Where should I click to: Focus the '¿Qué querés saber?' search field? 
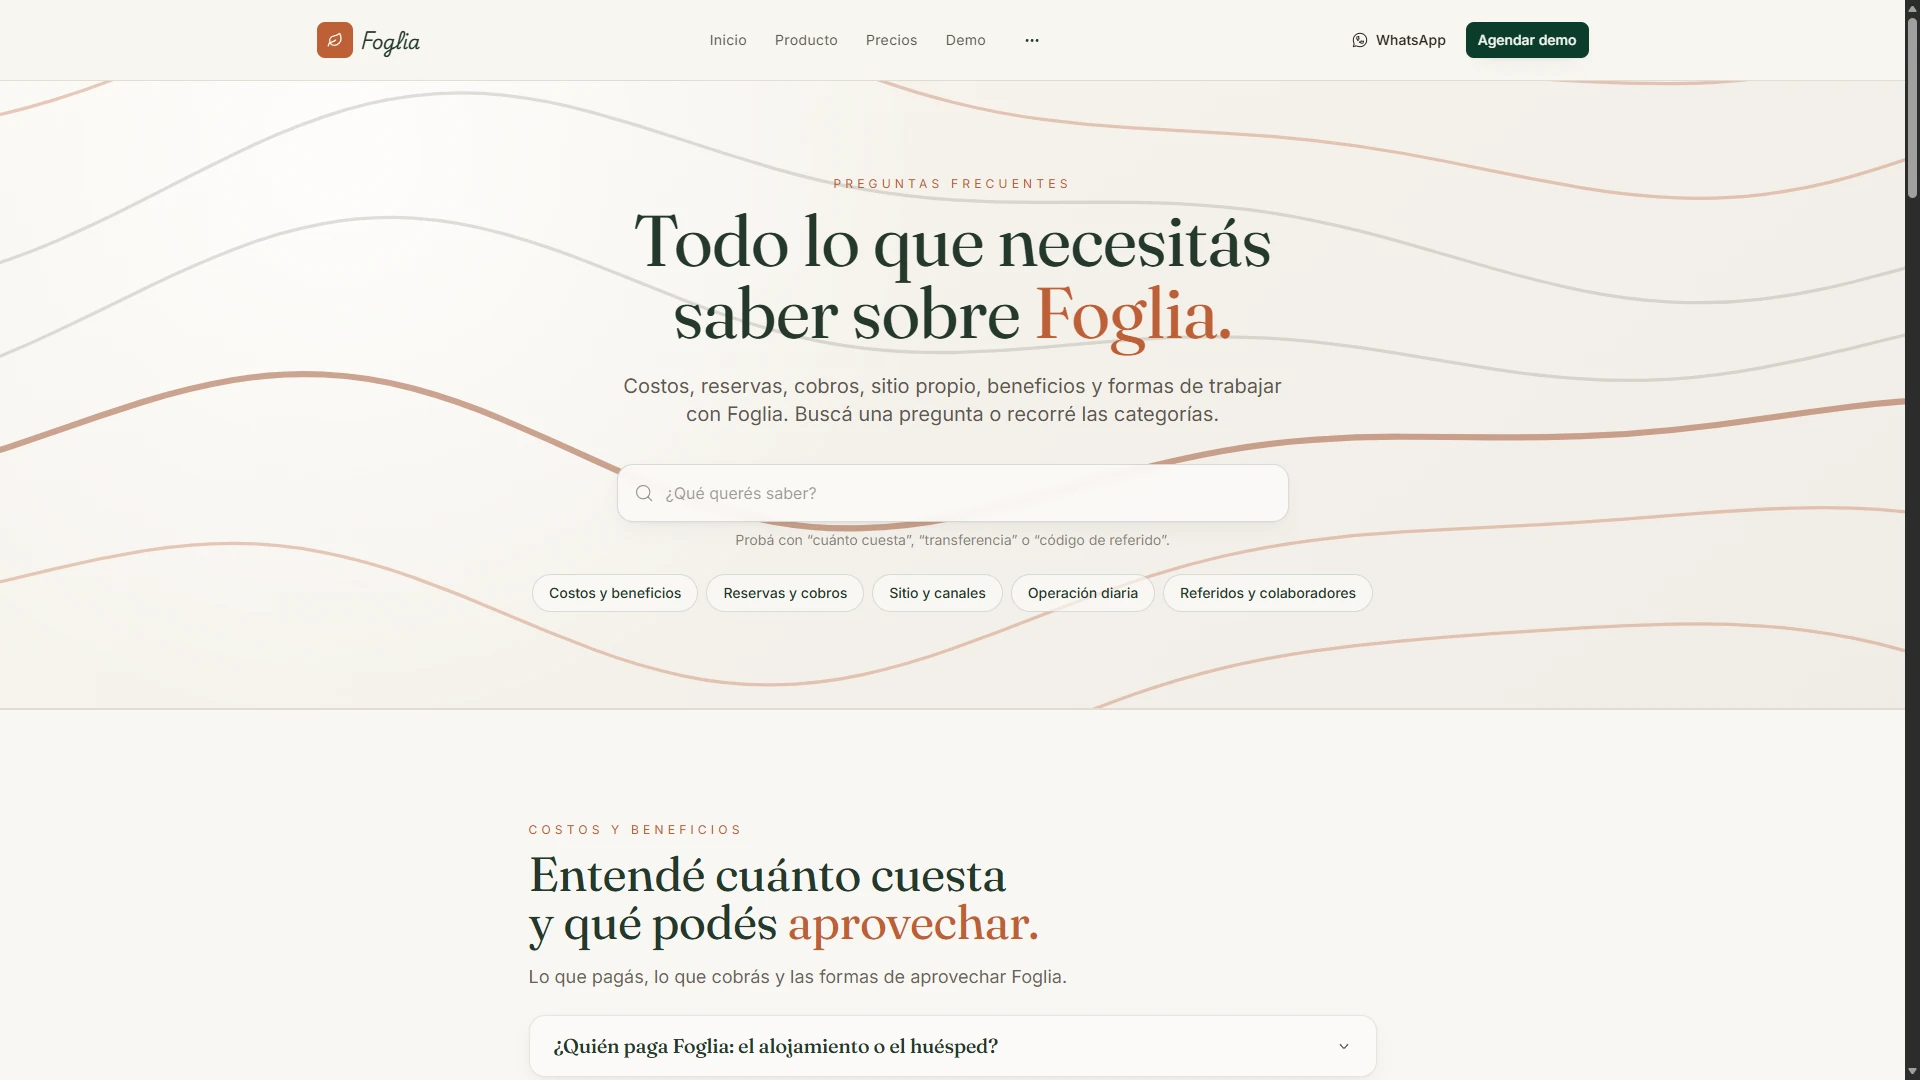click(x=953, y=493)
